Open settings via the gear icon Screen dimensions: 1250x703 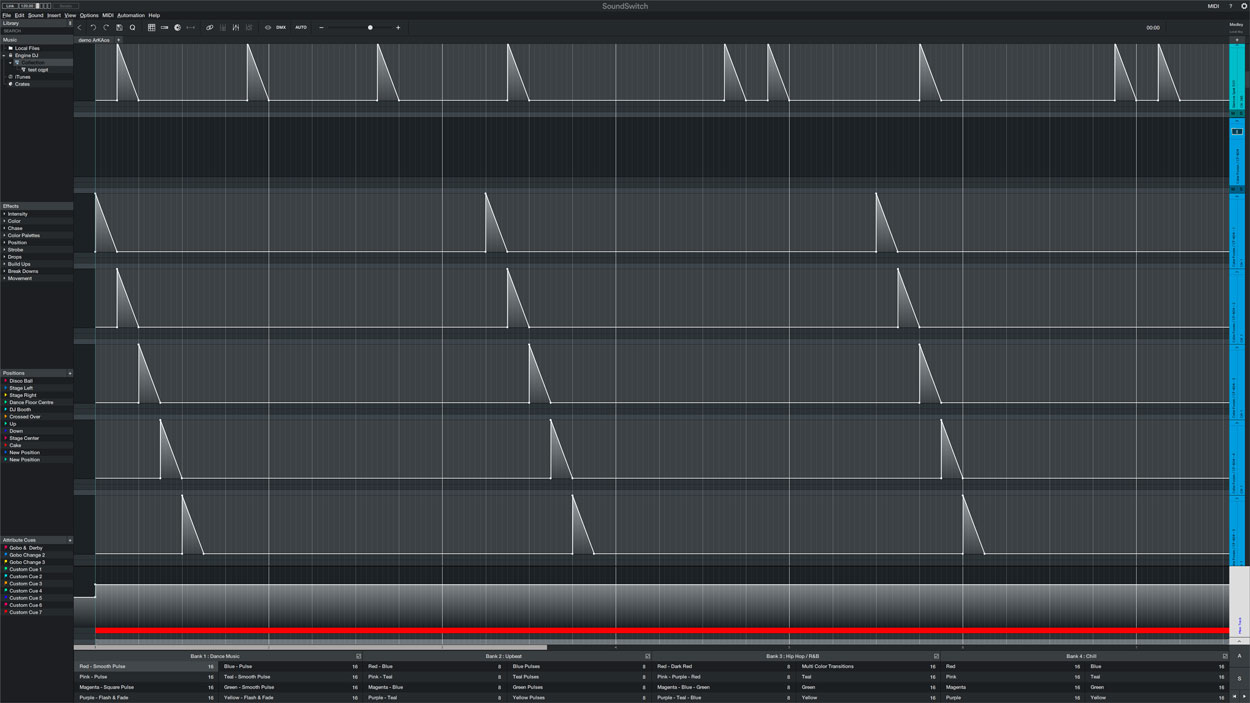[1244, 6]
